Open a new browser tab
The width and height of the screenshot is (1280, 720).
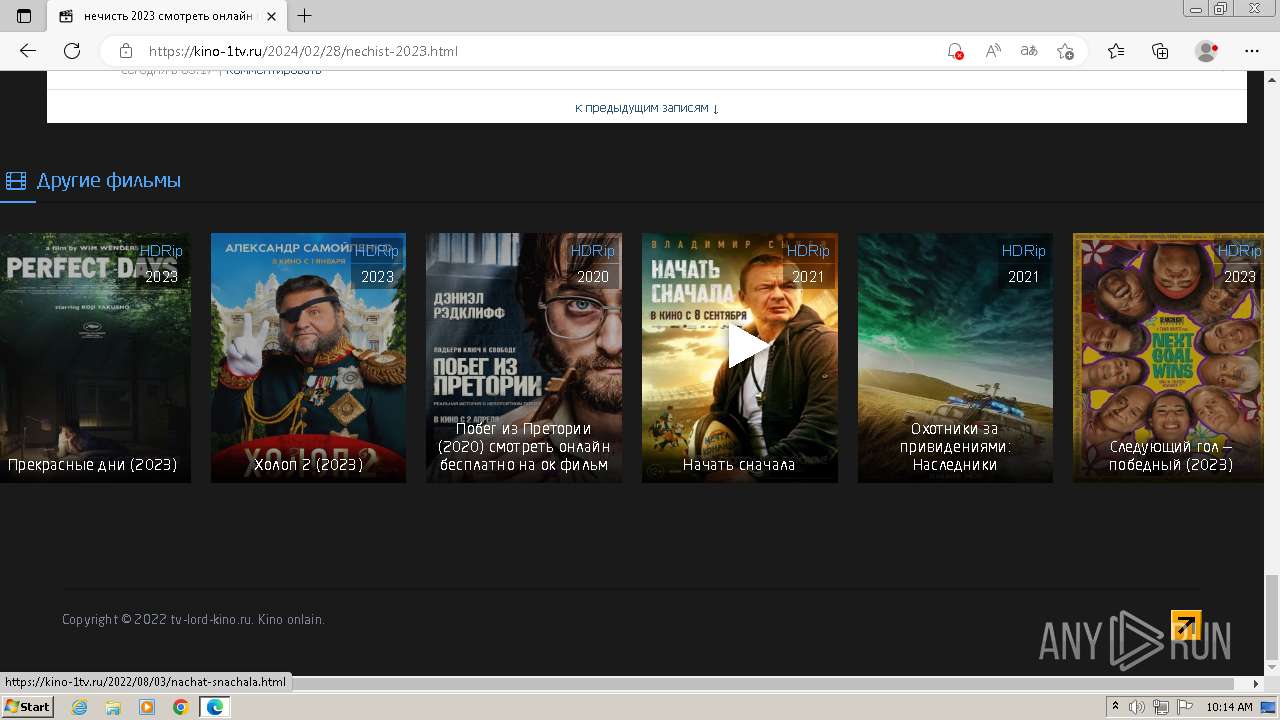point(305,16)
